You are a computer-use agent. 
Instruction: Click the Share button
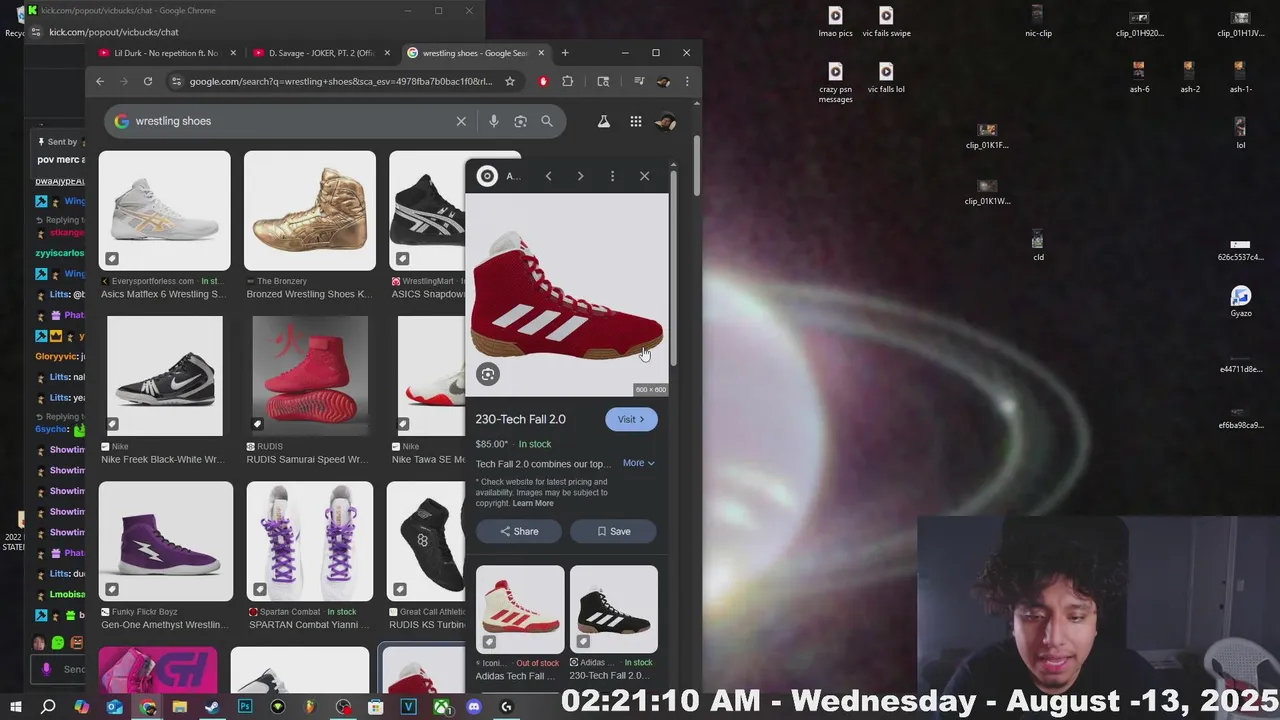click(519, 531)
